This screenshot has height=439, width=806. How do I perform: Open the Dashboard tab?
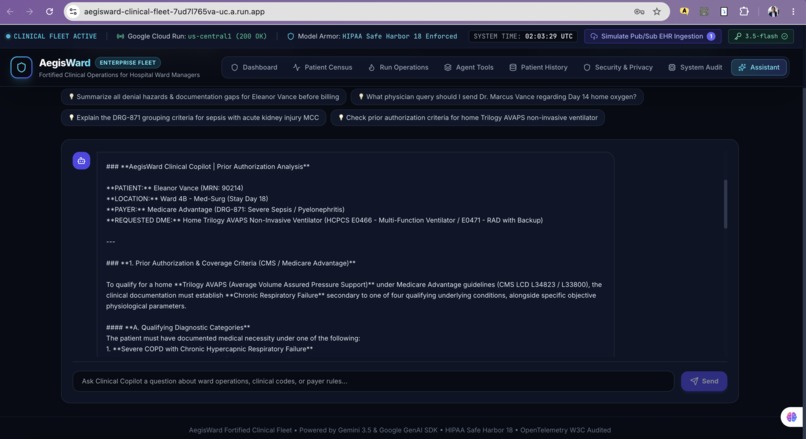pos(254,67)
